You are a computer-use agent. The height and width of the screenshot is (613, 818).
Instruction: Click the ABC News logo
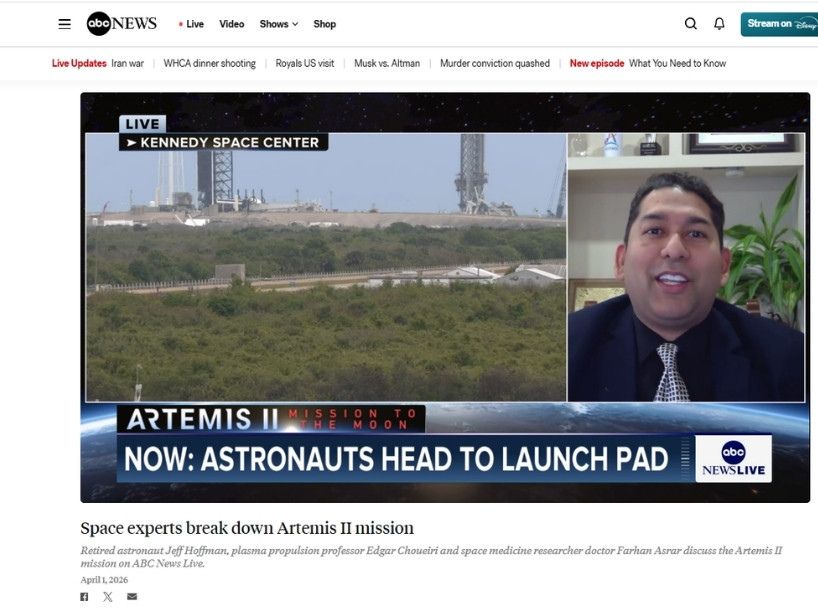[122, 23]
